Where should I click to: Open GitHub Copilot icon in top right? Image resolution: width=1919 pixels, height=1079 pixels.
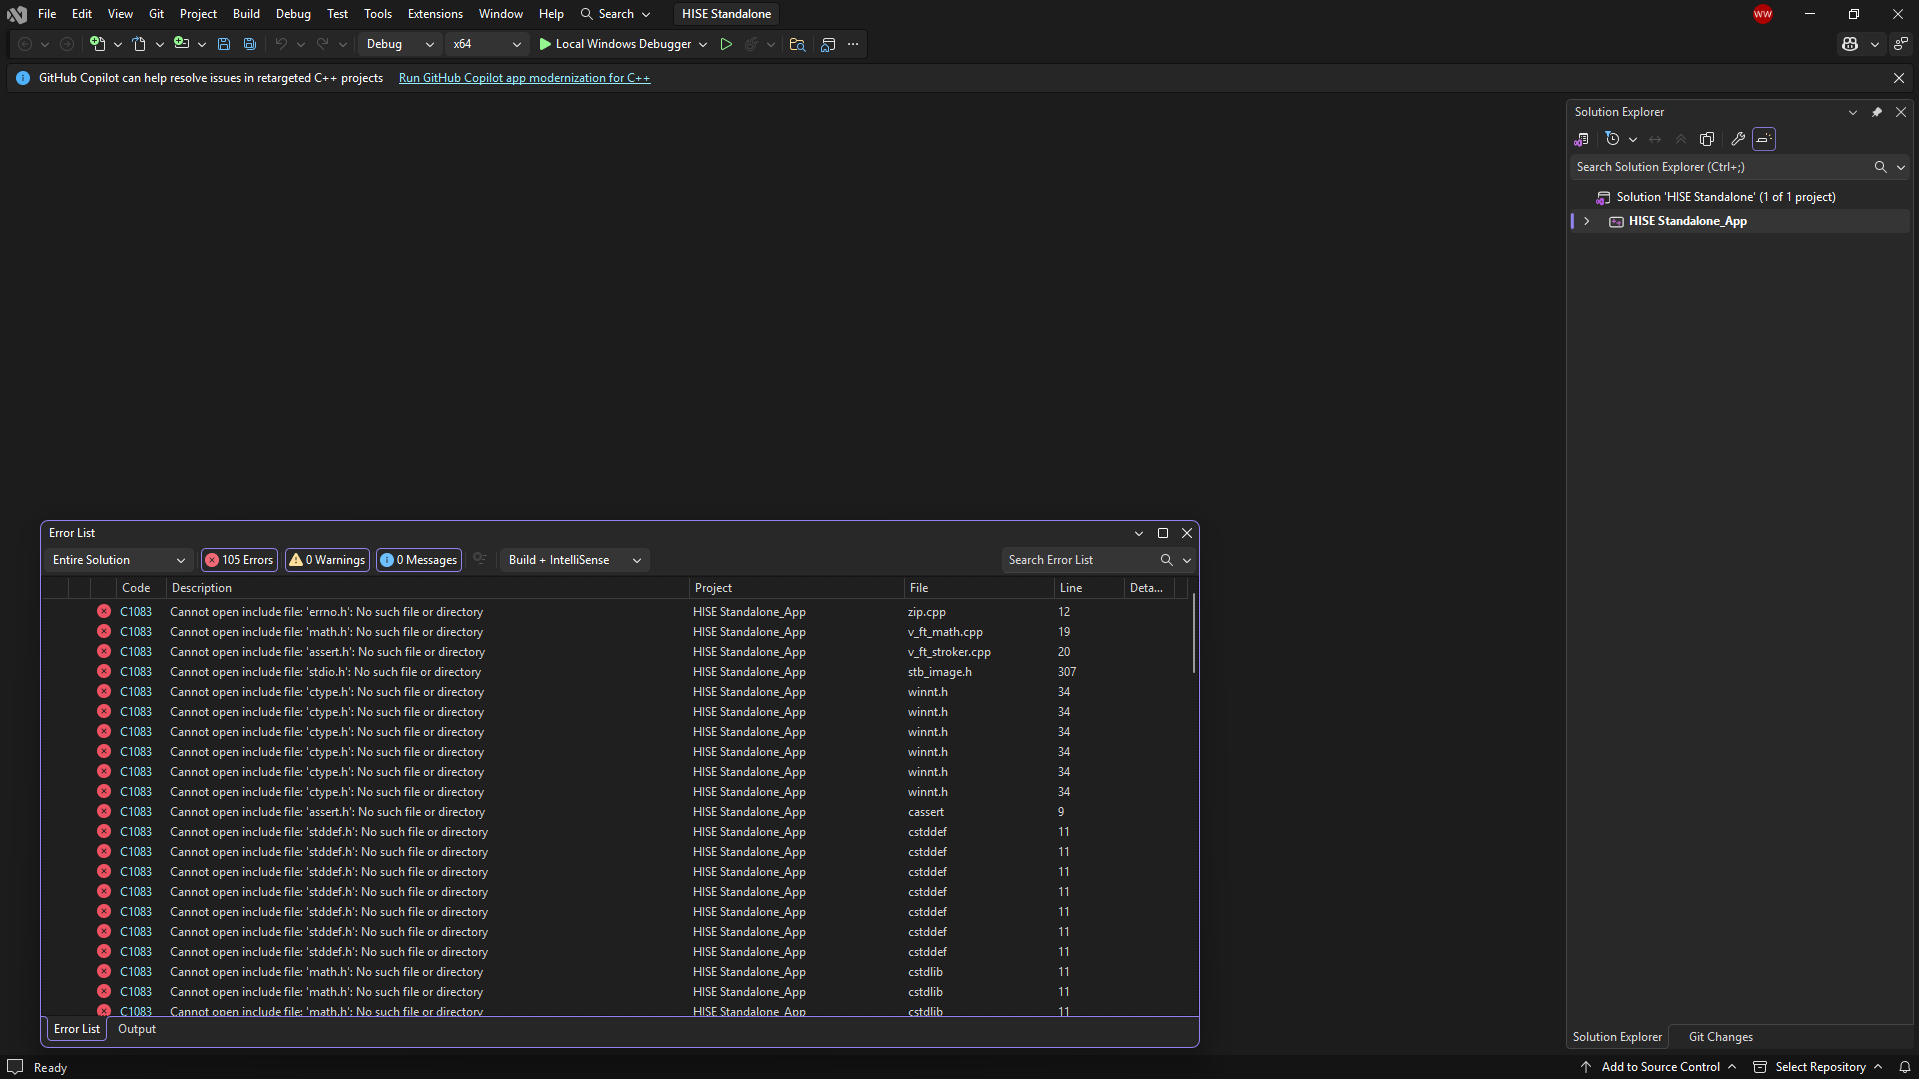point(1850,44)
